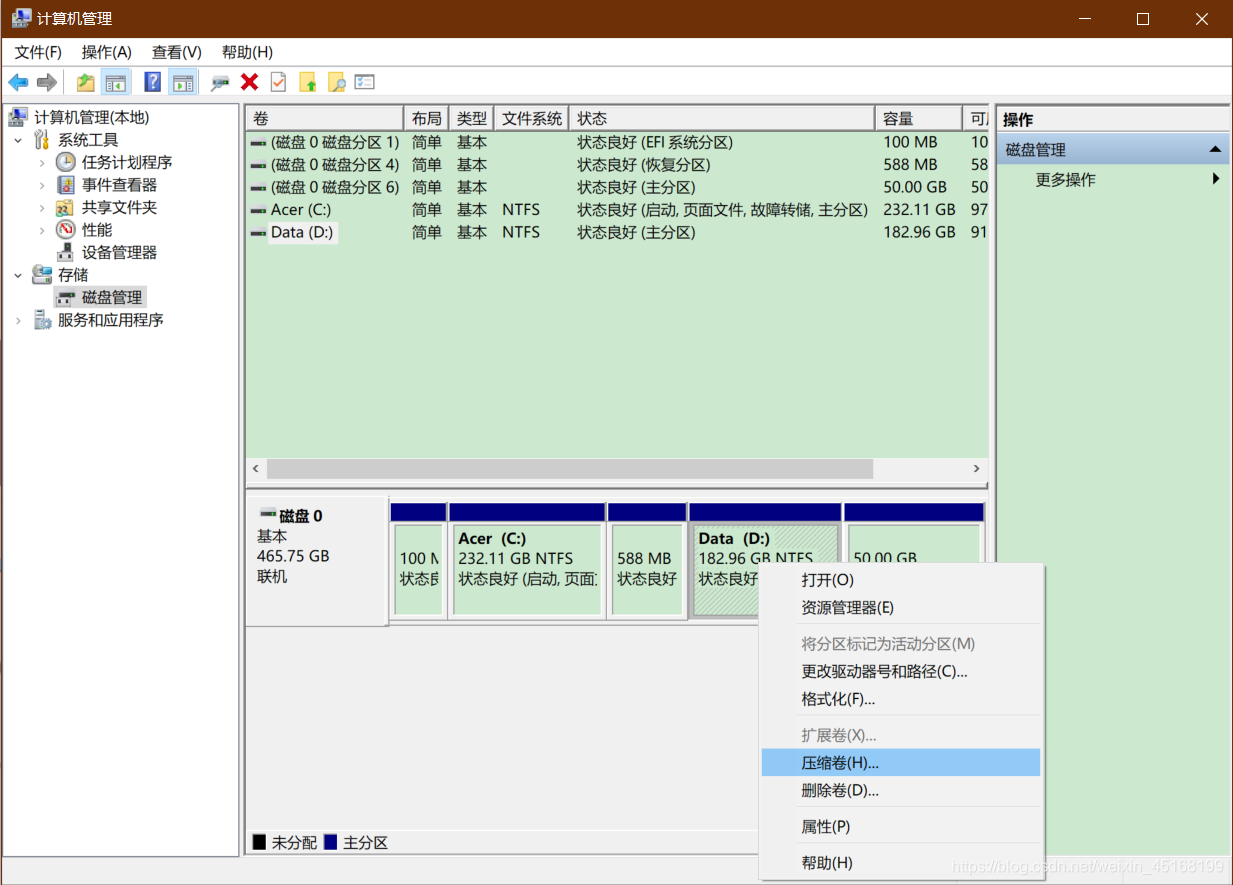Expand the 性能 node arrow
Screen dimensions: 1233x885
(x=42, y=230)
